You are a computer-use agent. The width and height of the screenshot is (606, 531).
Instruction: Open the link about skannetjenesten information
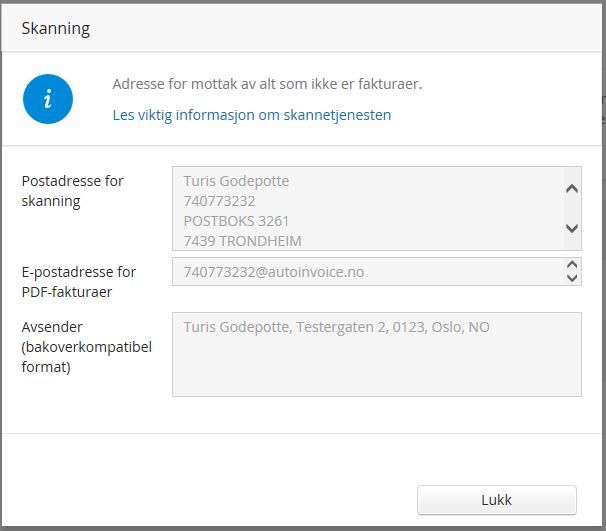pos(251,115)
